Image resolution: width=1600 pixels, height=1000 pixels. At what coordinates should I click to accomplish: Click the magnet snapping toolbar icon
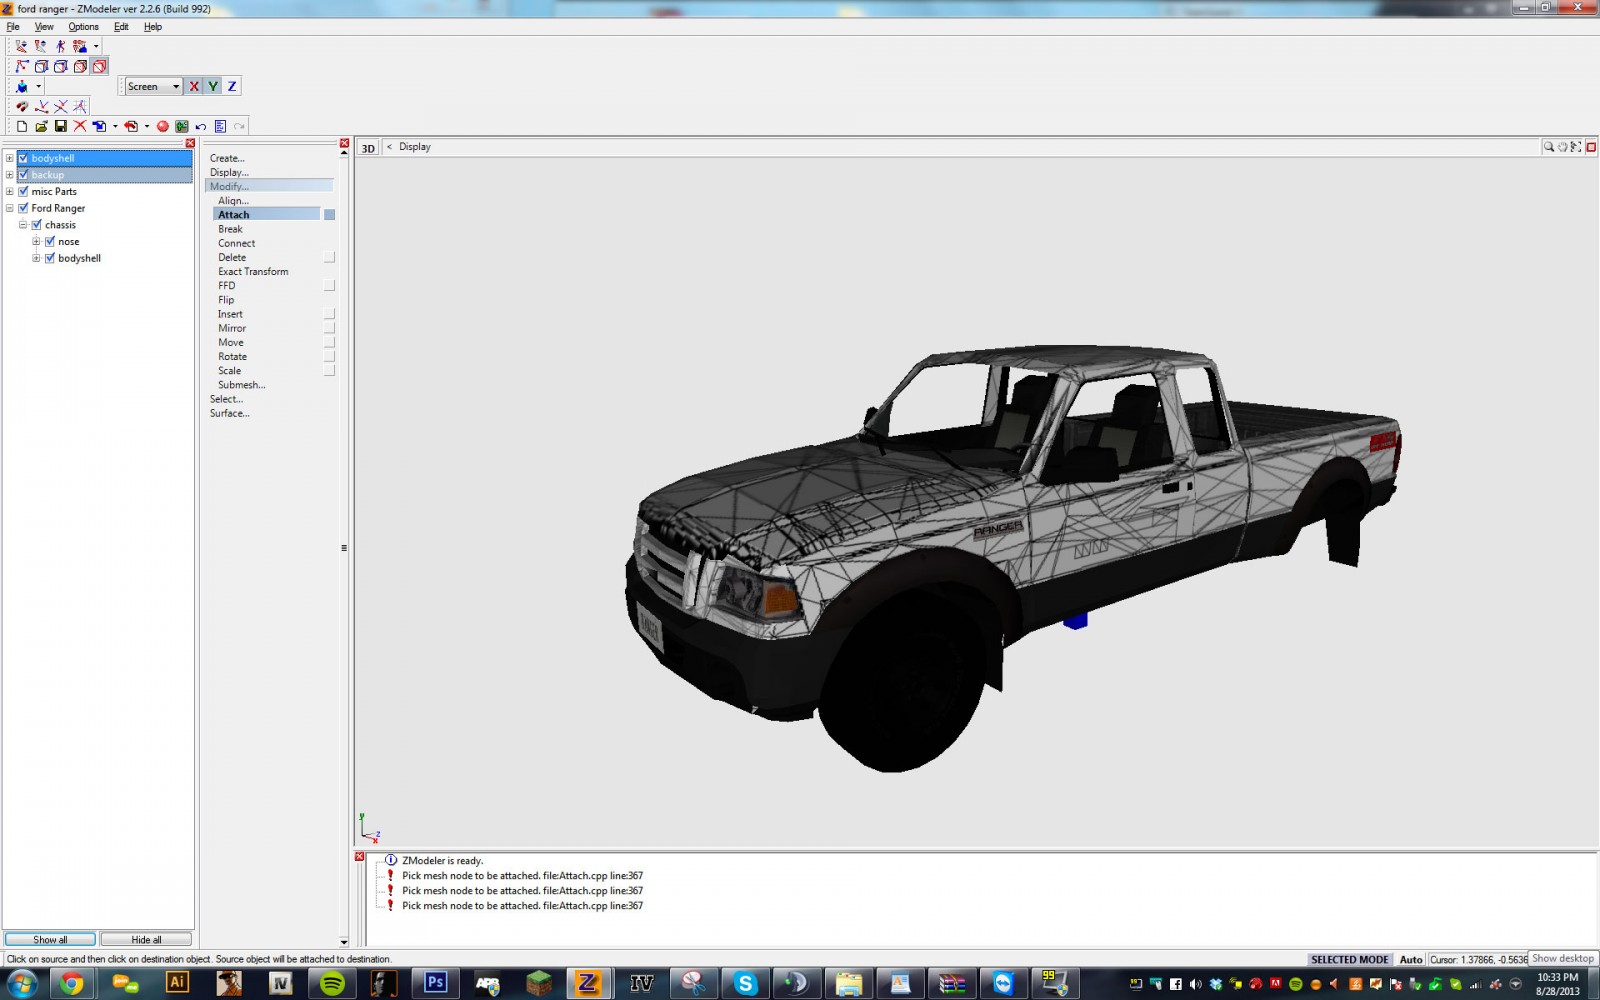point(22,106)
